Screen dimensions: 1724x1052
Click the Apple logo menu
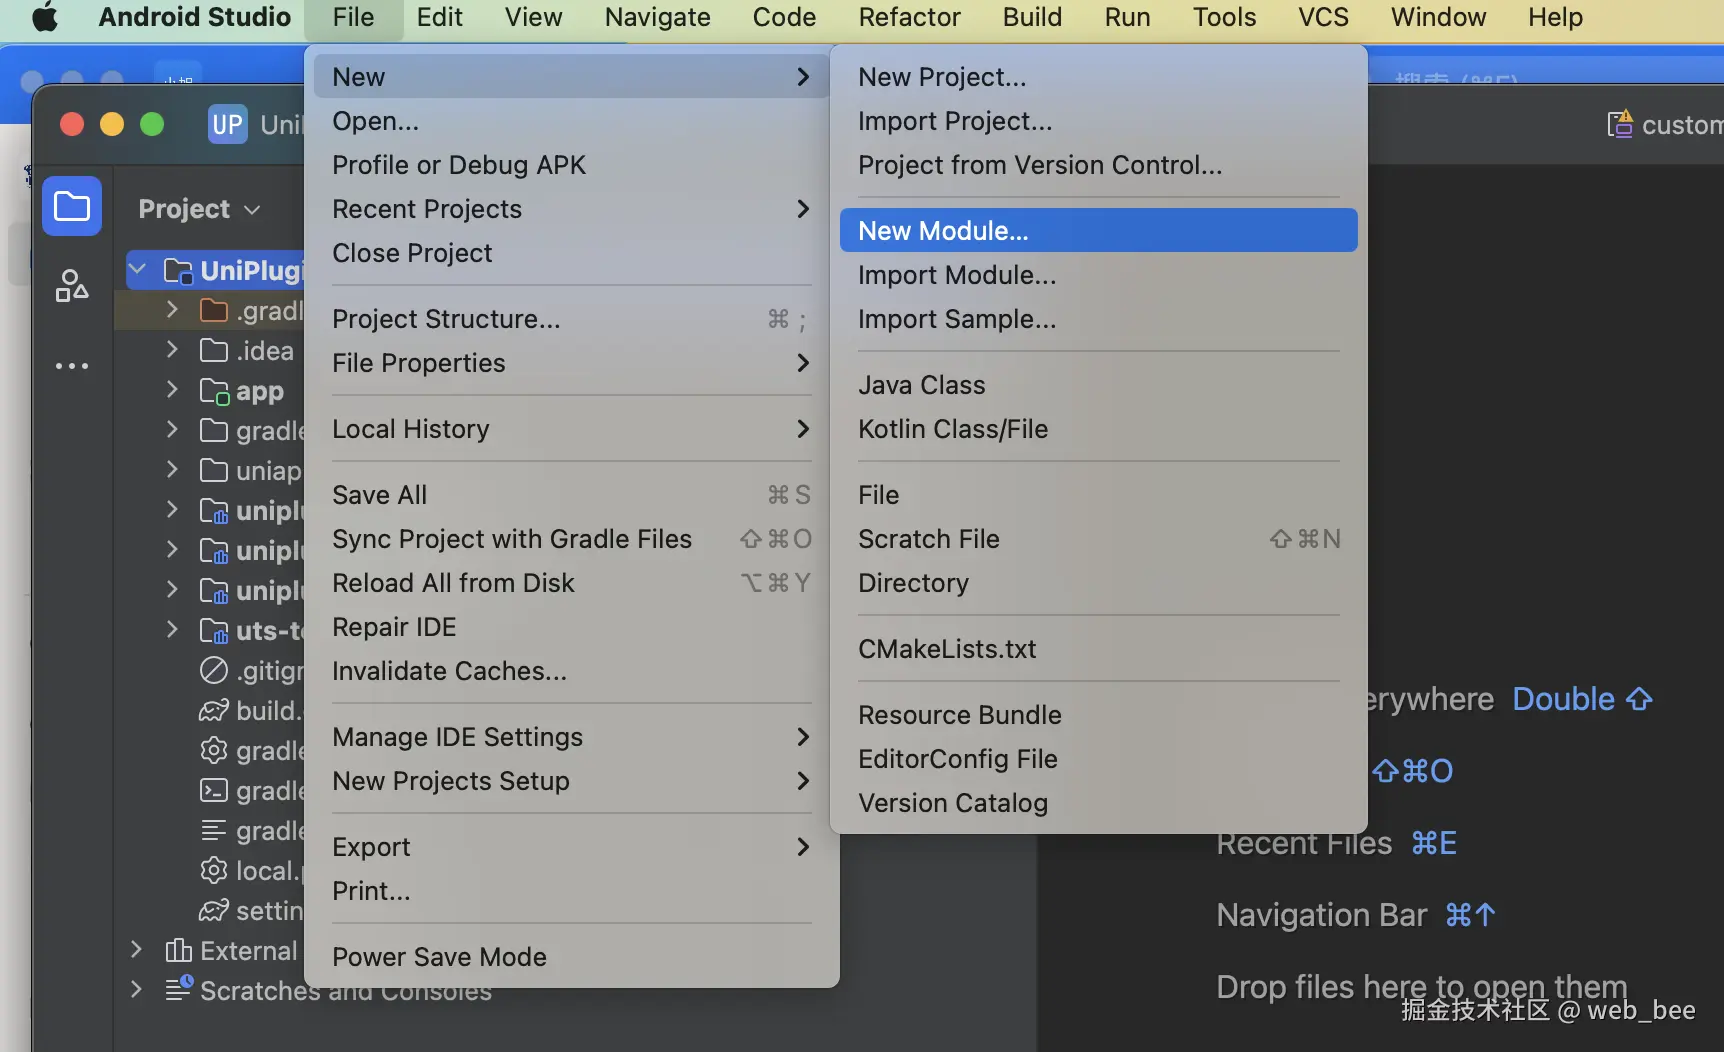coord(45,17)
